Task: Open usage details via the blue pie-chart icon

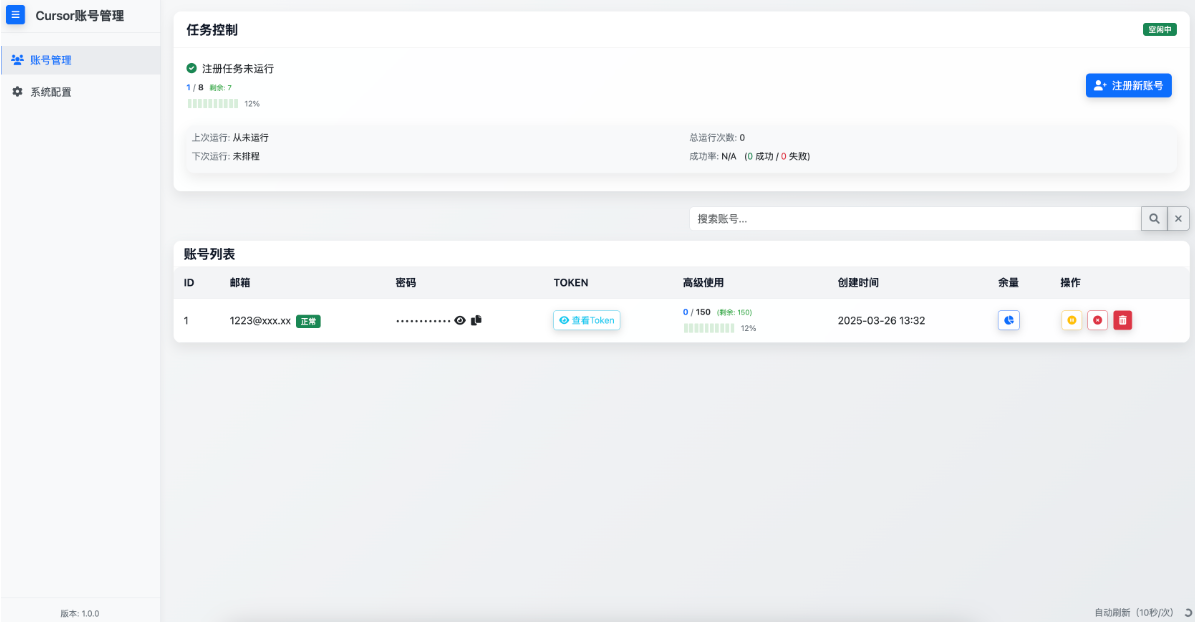Action: [1008, 320]
